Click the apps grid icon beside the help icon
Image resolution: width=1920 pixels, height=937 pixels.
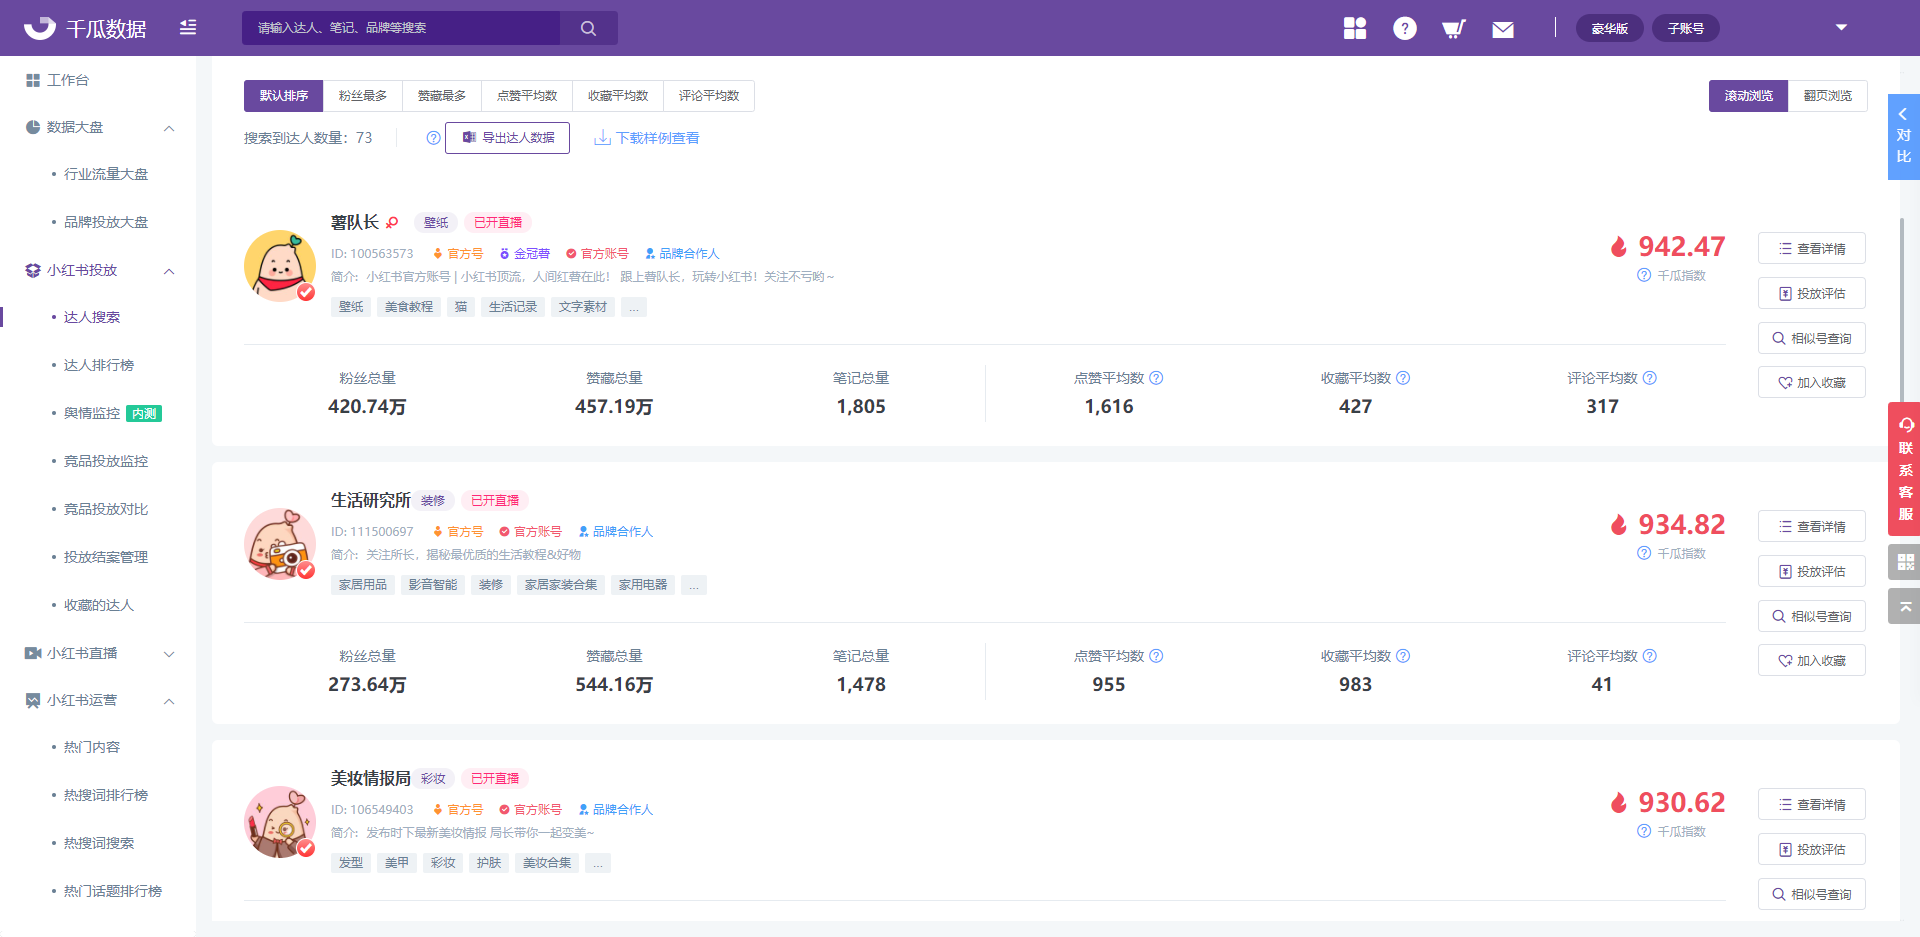[1355, 28]
